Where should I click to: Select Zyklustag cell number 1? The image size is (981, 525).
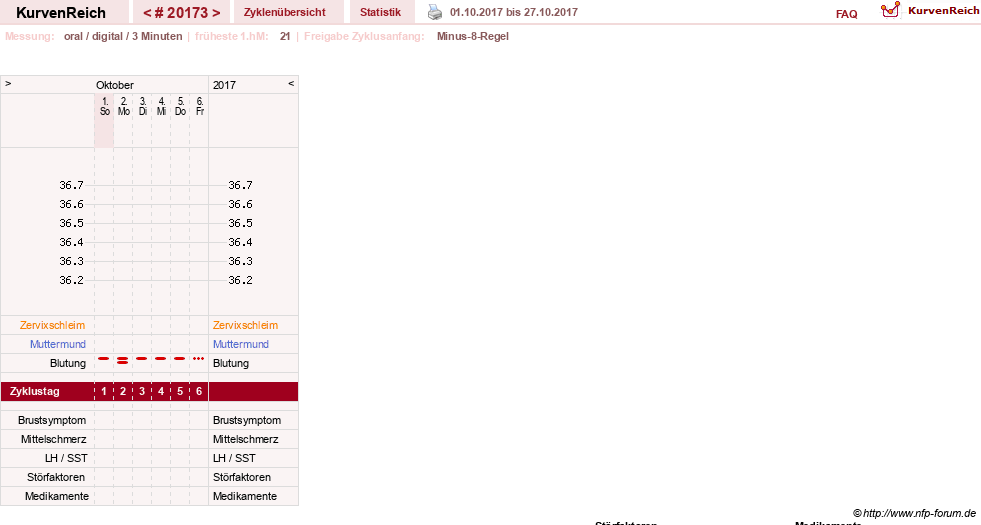[104, 392]
